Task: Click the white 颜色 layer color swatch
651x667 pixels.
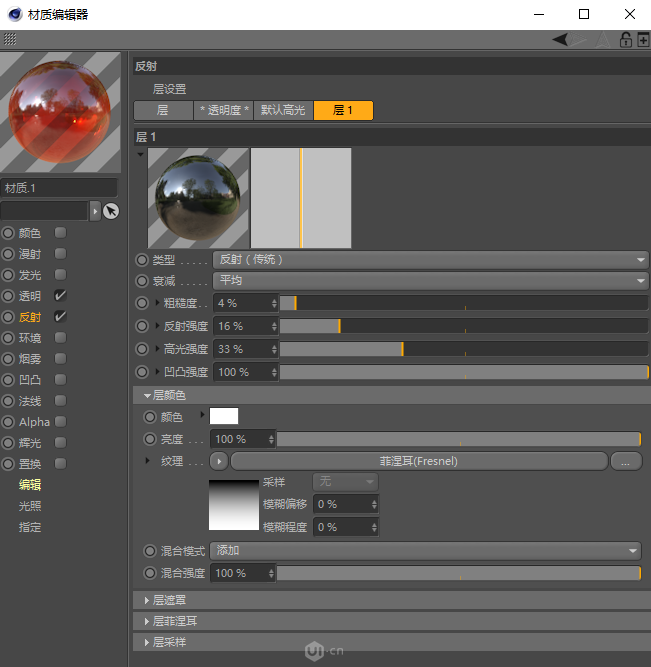Action: pyautogui.click(x=224, y=416)
